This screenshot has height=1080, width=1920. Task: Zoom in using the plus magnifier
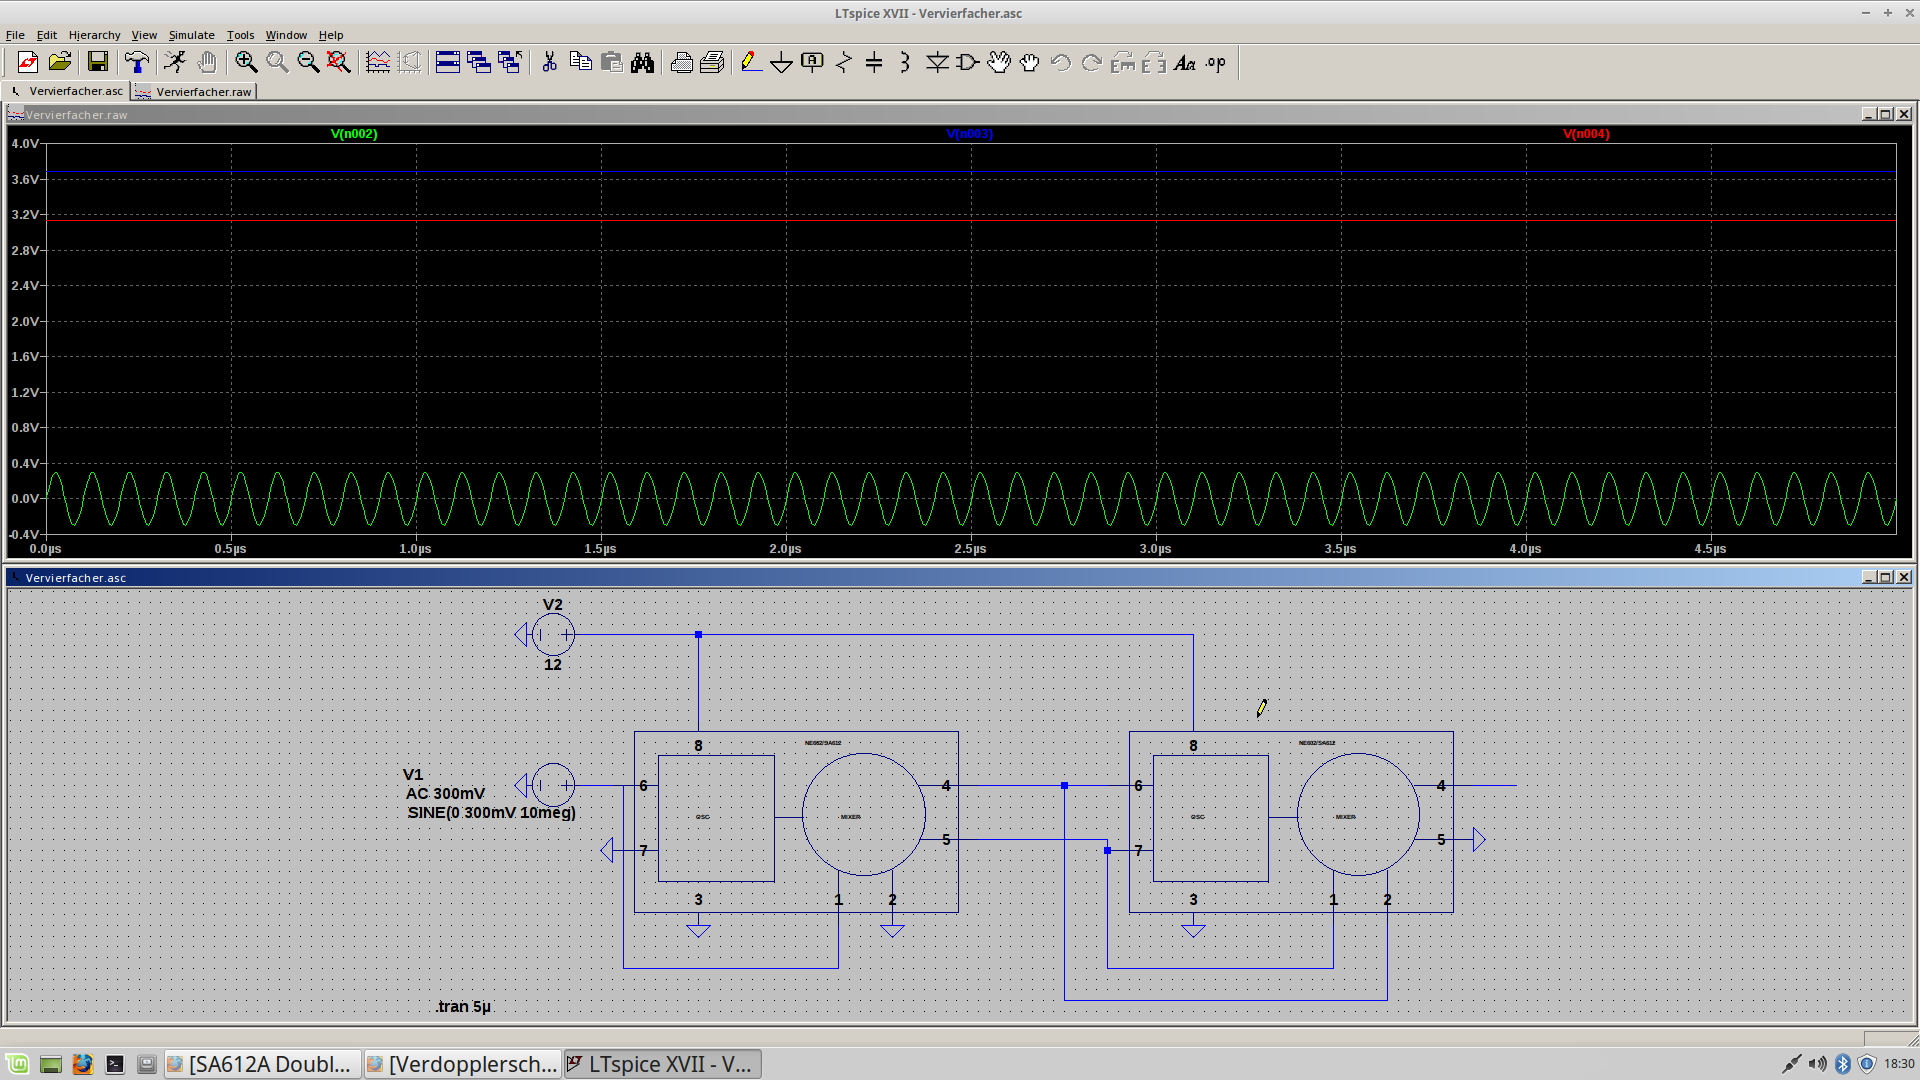click(246, 62)
